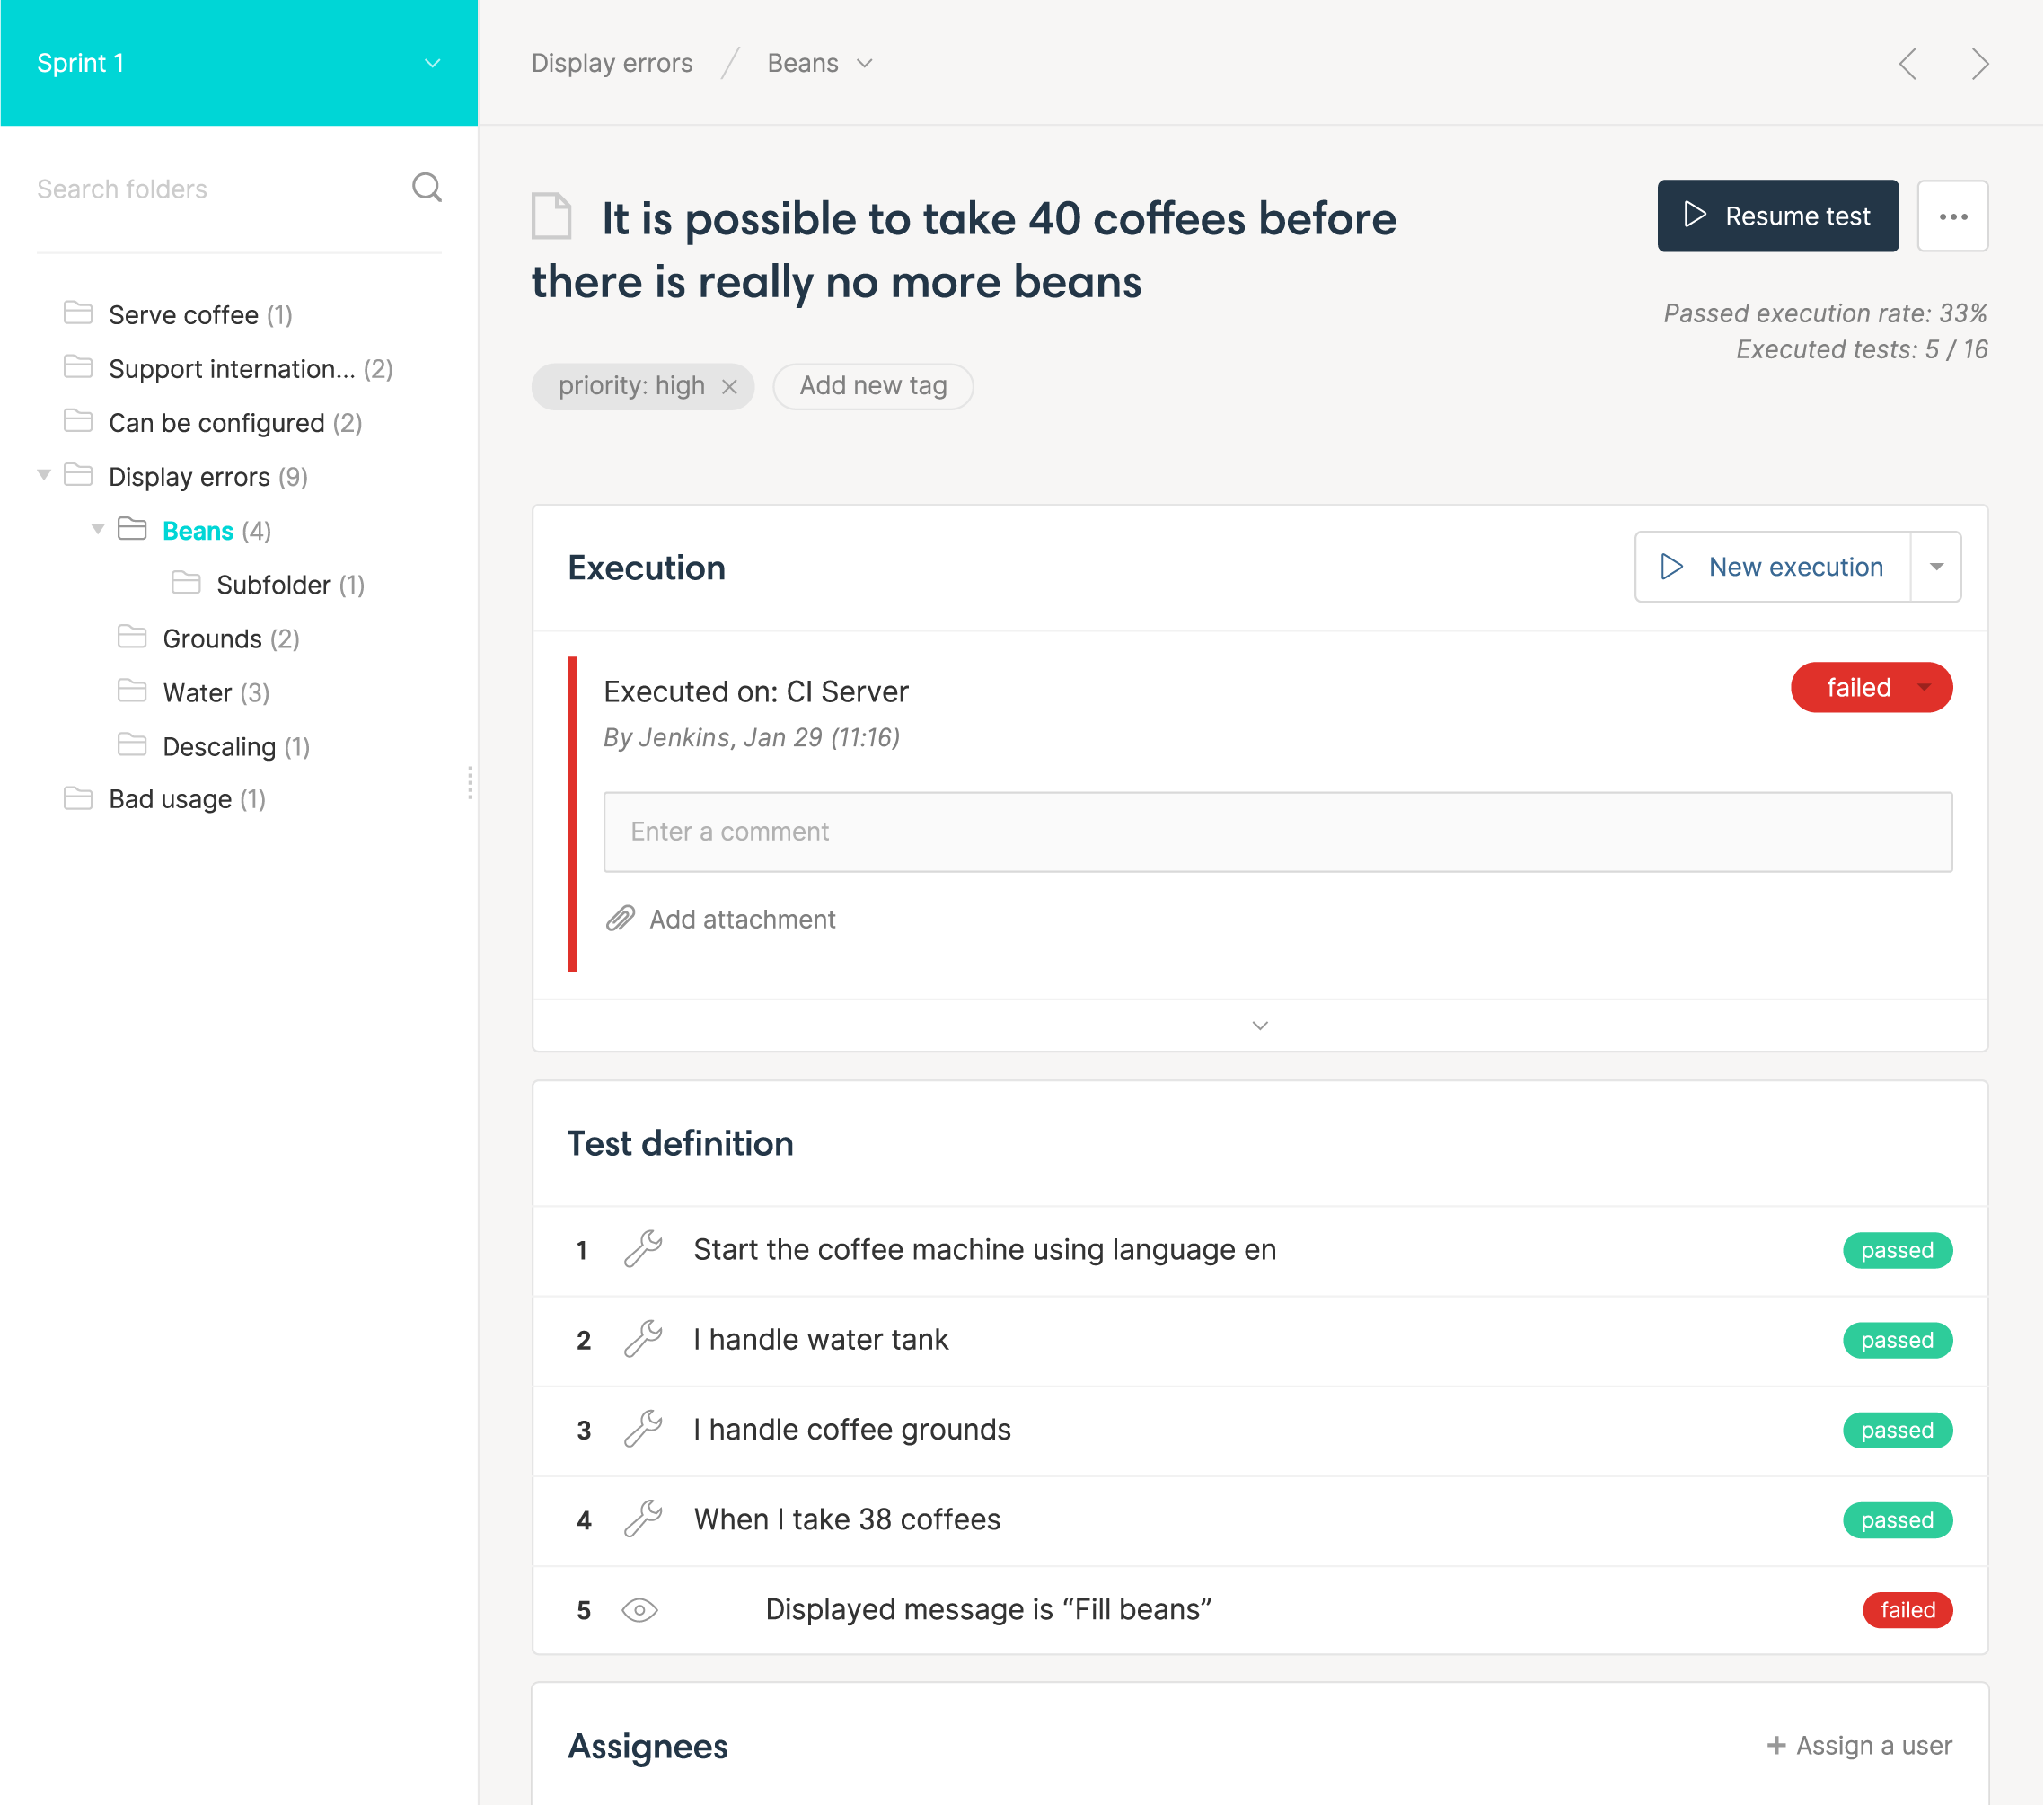Click Assign a user
Screen dimensions: 2044x1805
point(1873,1746)
